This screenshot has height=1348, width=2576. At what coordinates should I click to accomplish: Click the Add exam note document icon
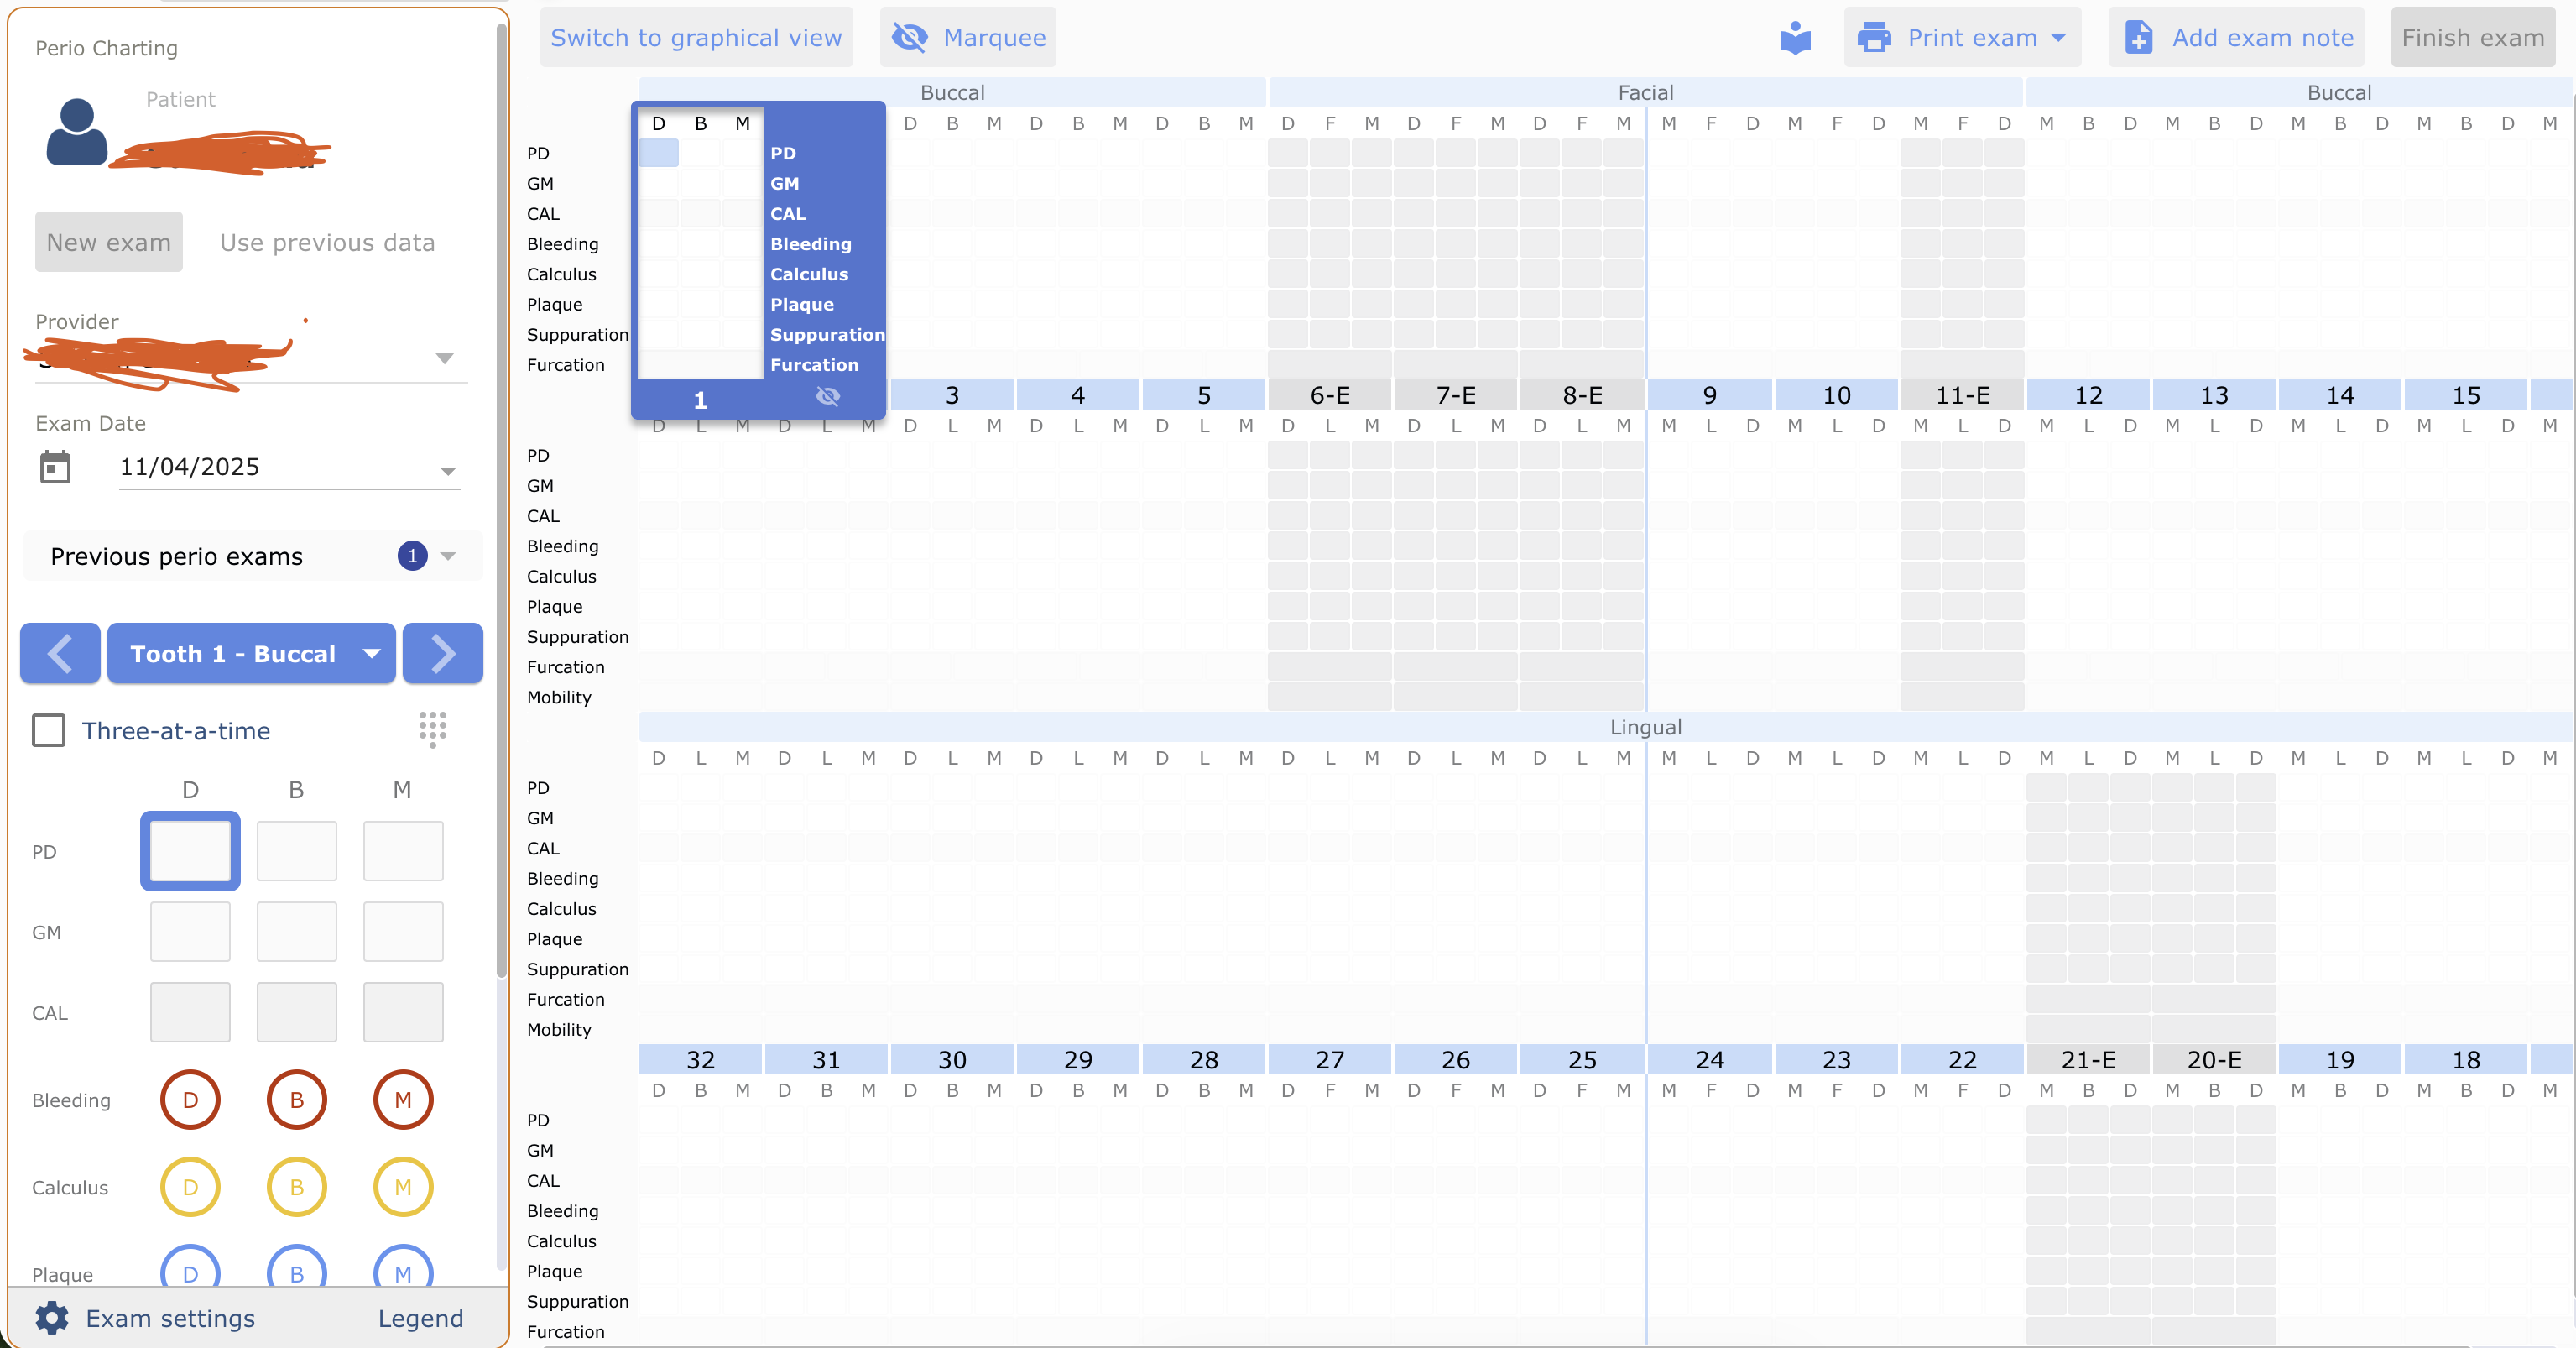click(x=2138, y=38)
